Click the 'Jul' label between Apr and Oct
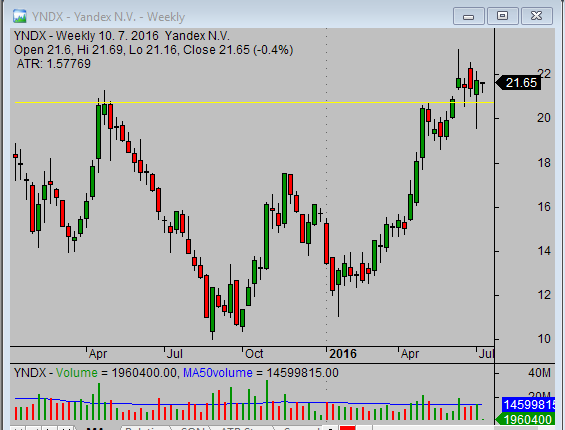Image resolution: width=565 pixels, height=430 pixels. point(175,354)
